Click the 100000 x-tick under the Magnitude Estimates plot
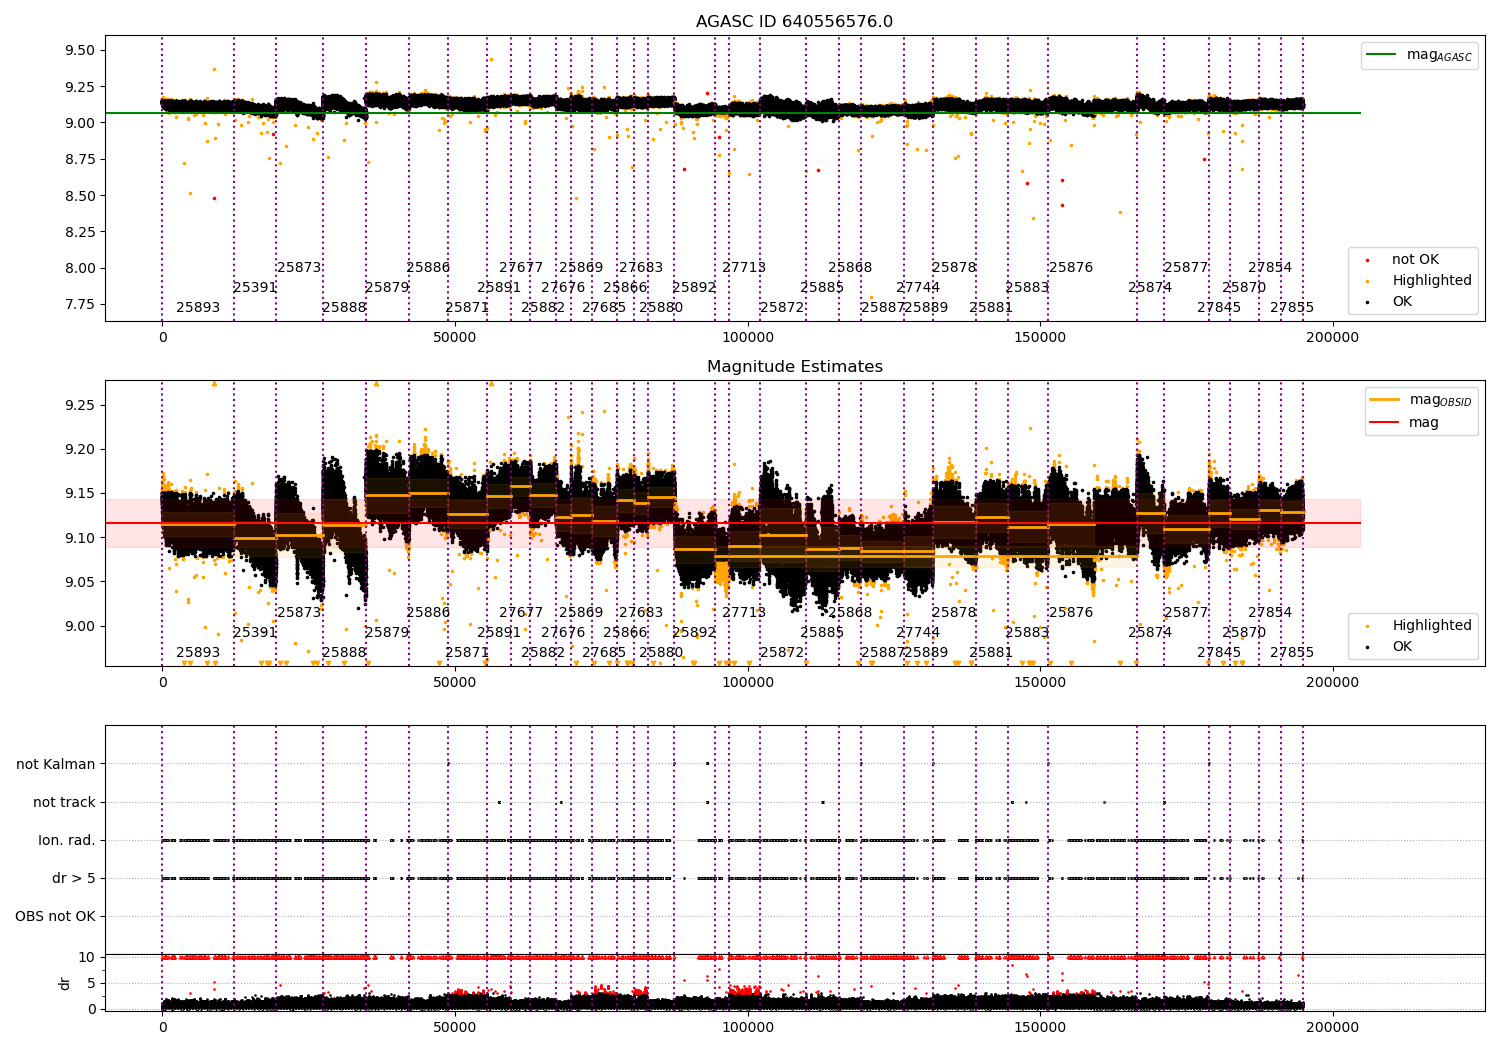The width and height of the screenshot is (1500, 1050). [748, 683]
